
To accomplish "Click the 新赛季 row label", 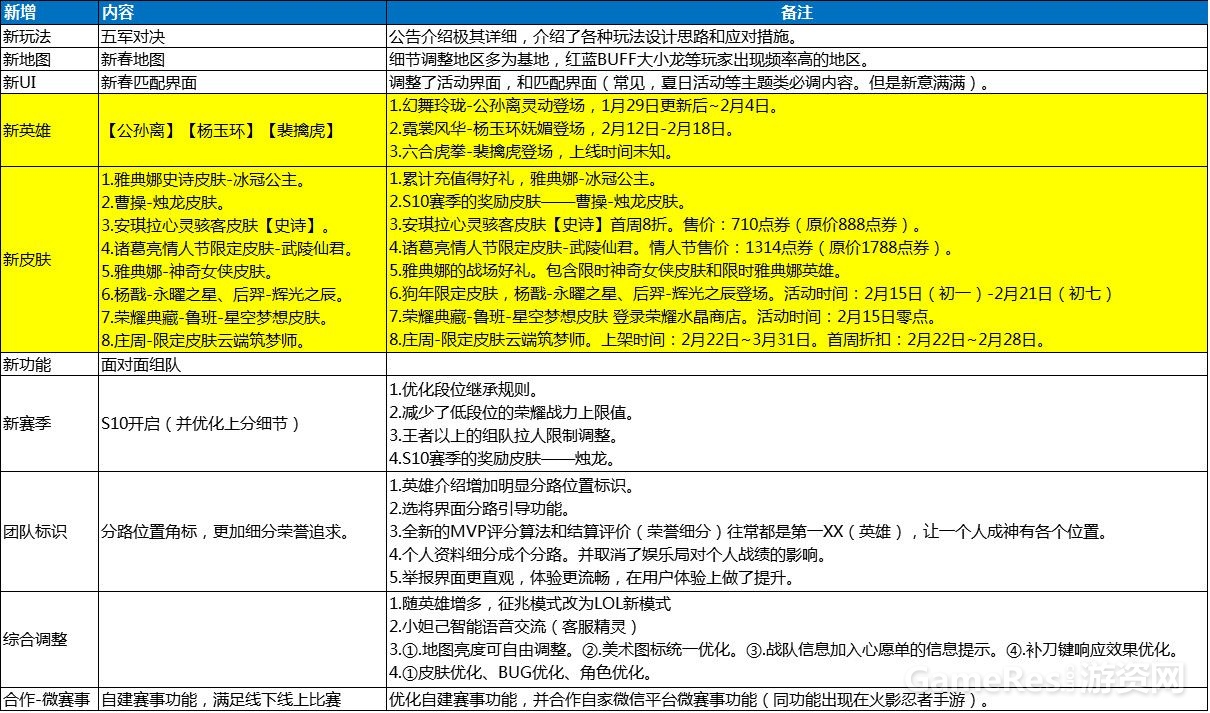I will tap(25, 423).
